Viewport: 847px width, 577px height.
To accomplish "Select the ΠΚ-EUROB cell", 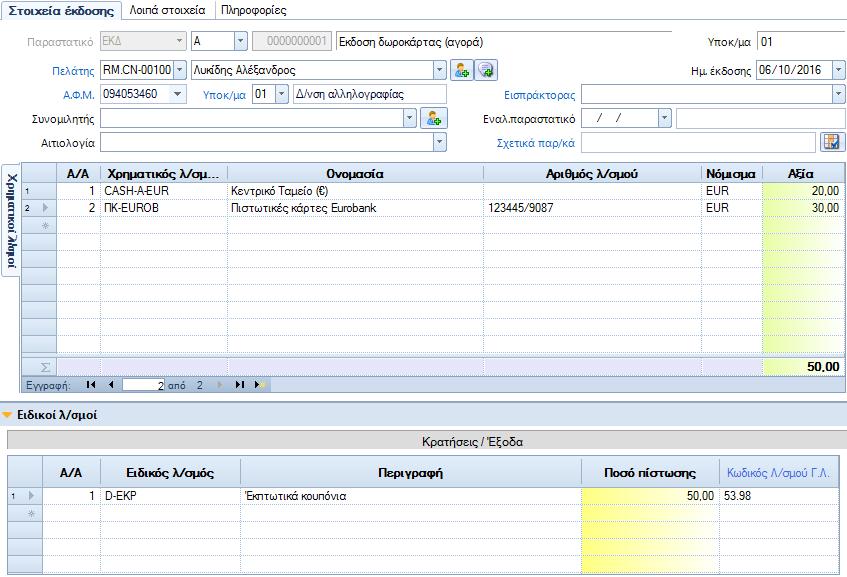I will tap(164, 207).
